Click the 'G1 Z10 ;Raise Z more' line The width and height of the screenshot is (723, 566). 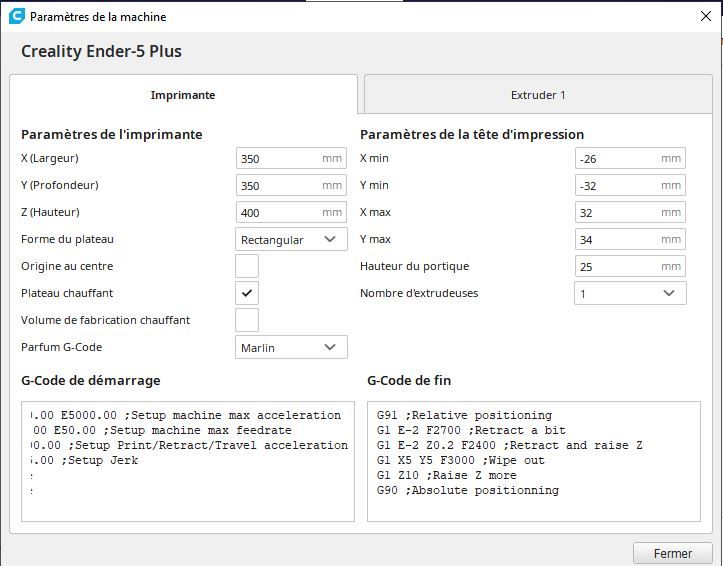click(446, 475)
